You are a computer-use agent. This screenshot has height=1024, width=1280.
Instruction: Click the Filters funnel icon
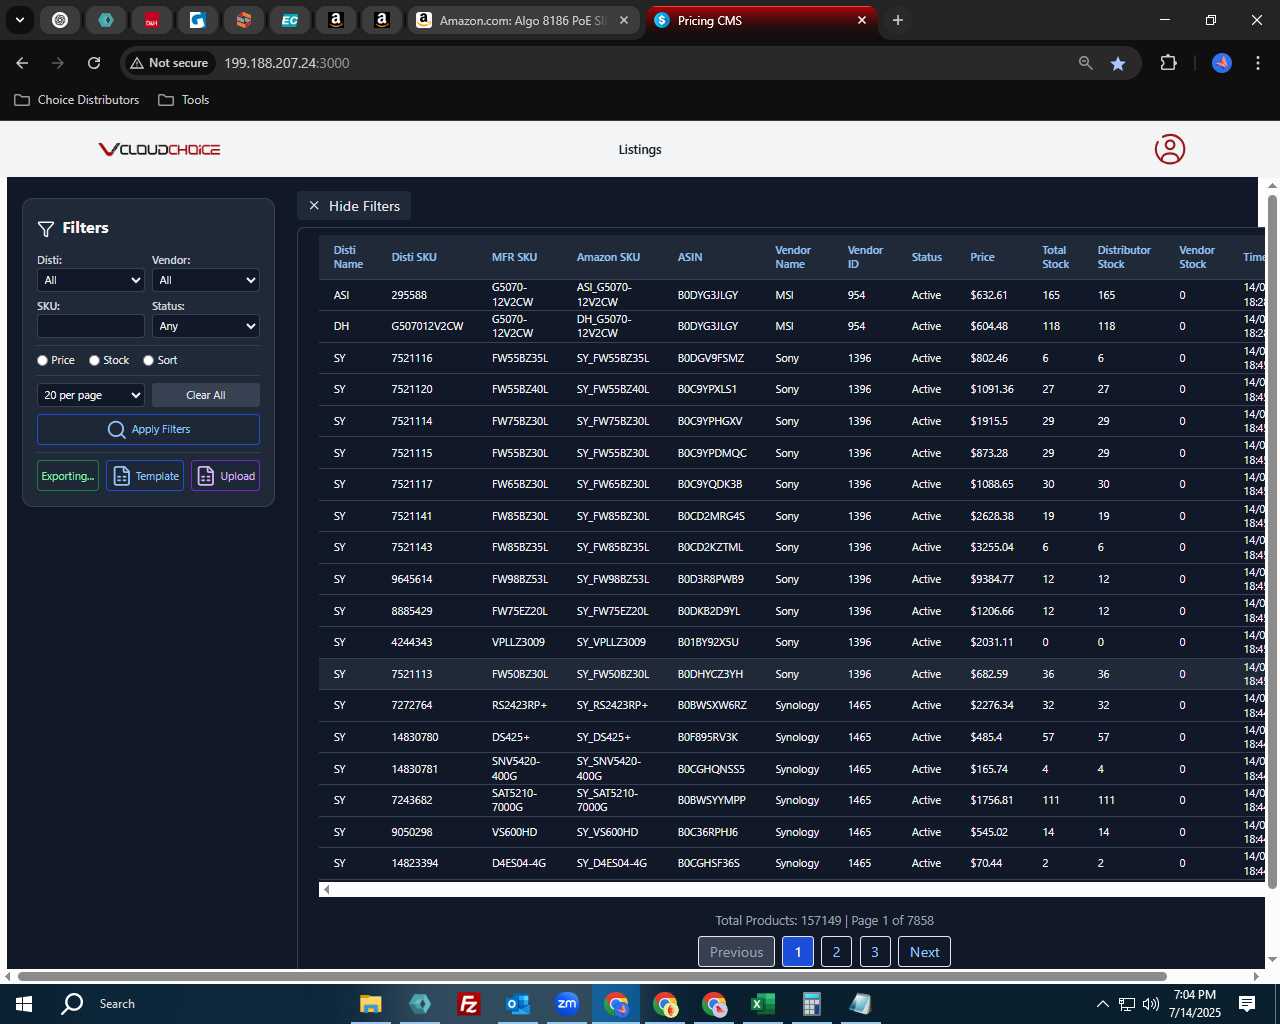point(46,229)
